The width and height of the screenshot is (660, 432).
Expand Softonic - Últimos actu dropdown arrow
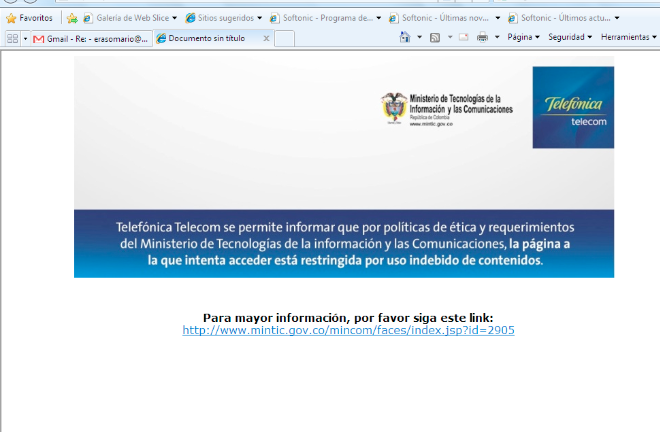617,18
